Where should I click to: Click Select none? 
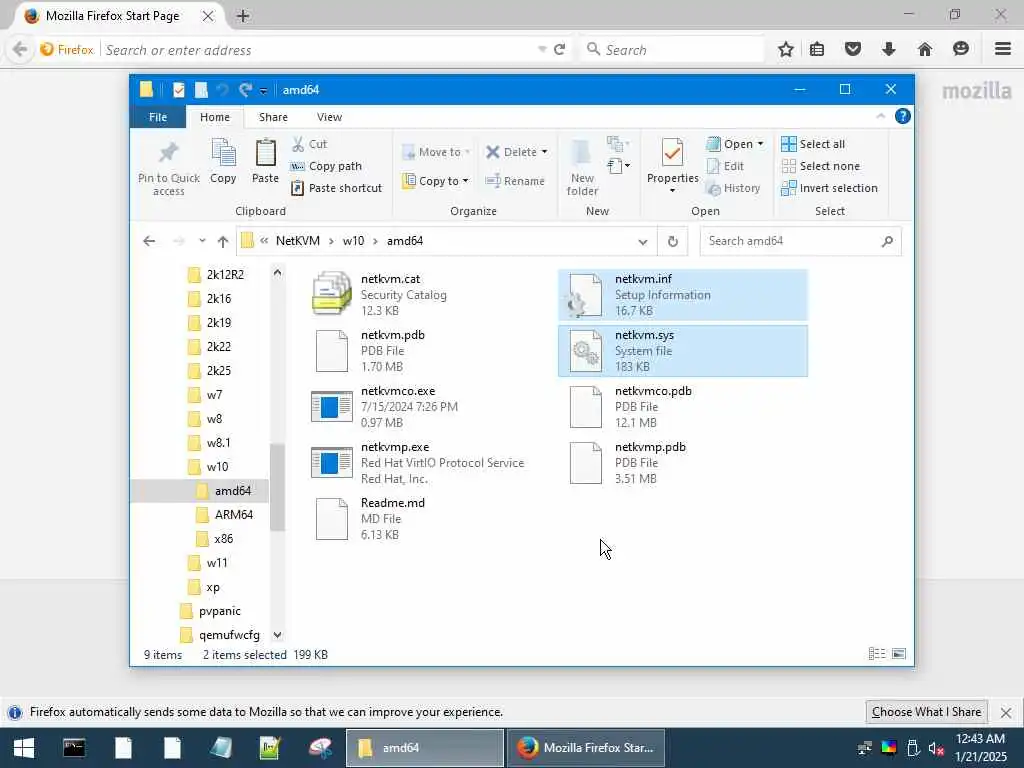[x=820, y=166]
